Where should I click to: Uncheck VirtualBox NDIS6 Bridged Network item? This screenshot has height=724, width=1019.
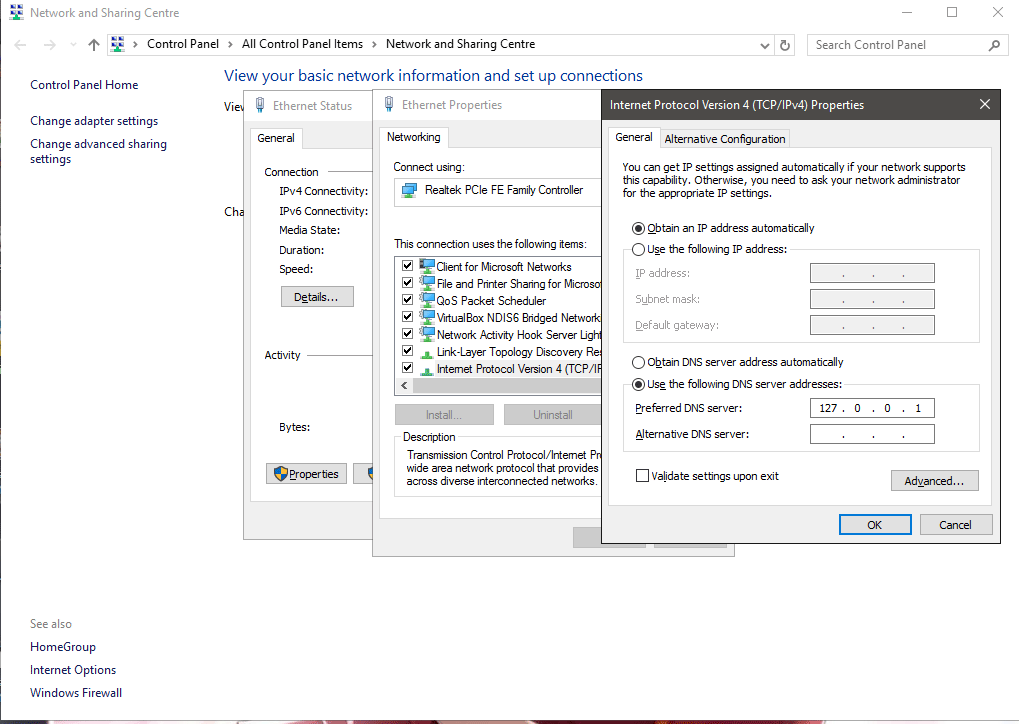pyautogui.click(x=407, y=317)
